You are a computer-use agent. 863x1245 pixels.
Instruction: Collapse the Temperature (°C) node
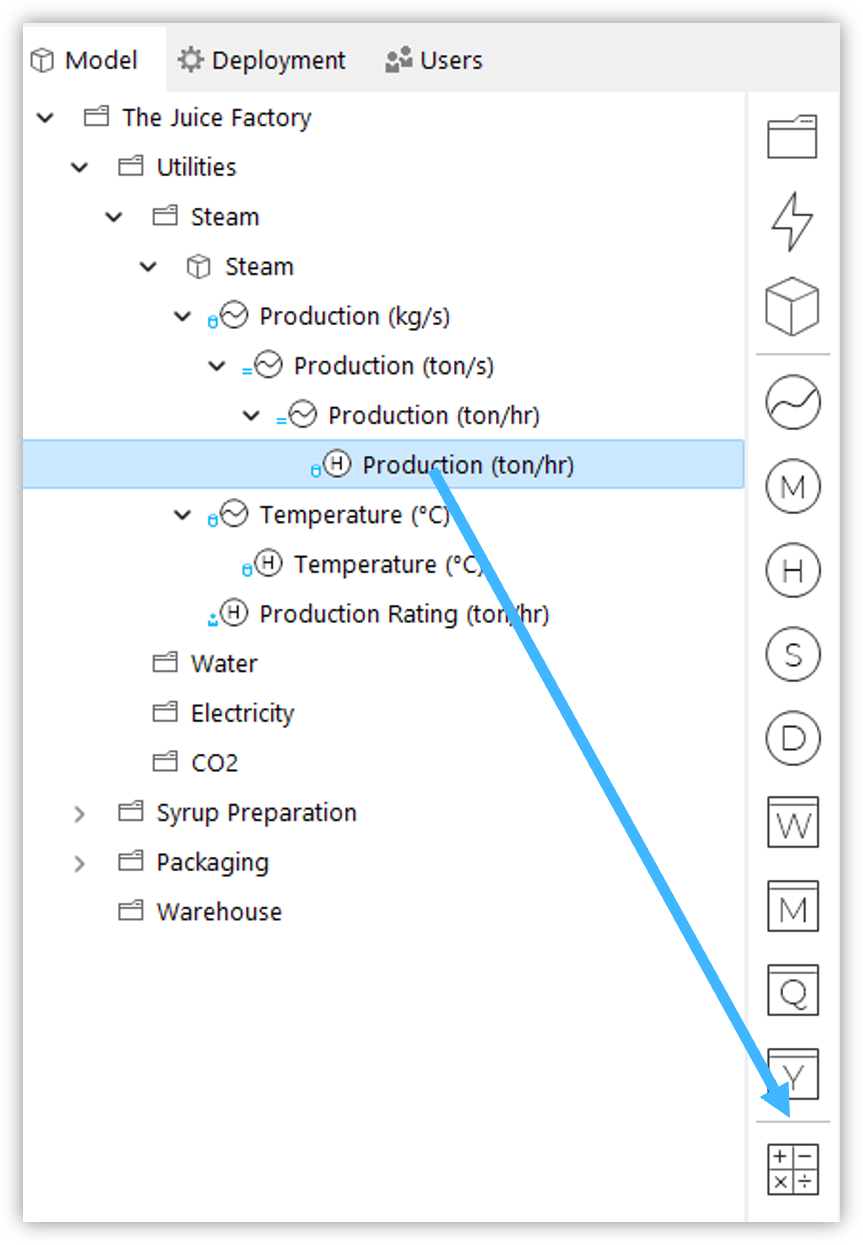pyautogui.click(x=182, y=515)
